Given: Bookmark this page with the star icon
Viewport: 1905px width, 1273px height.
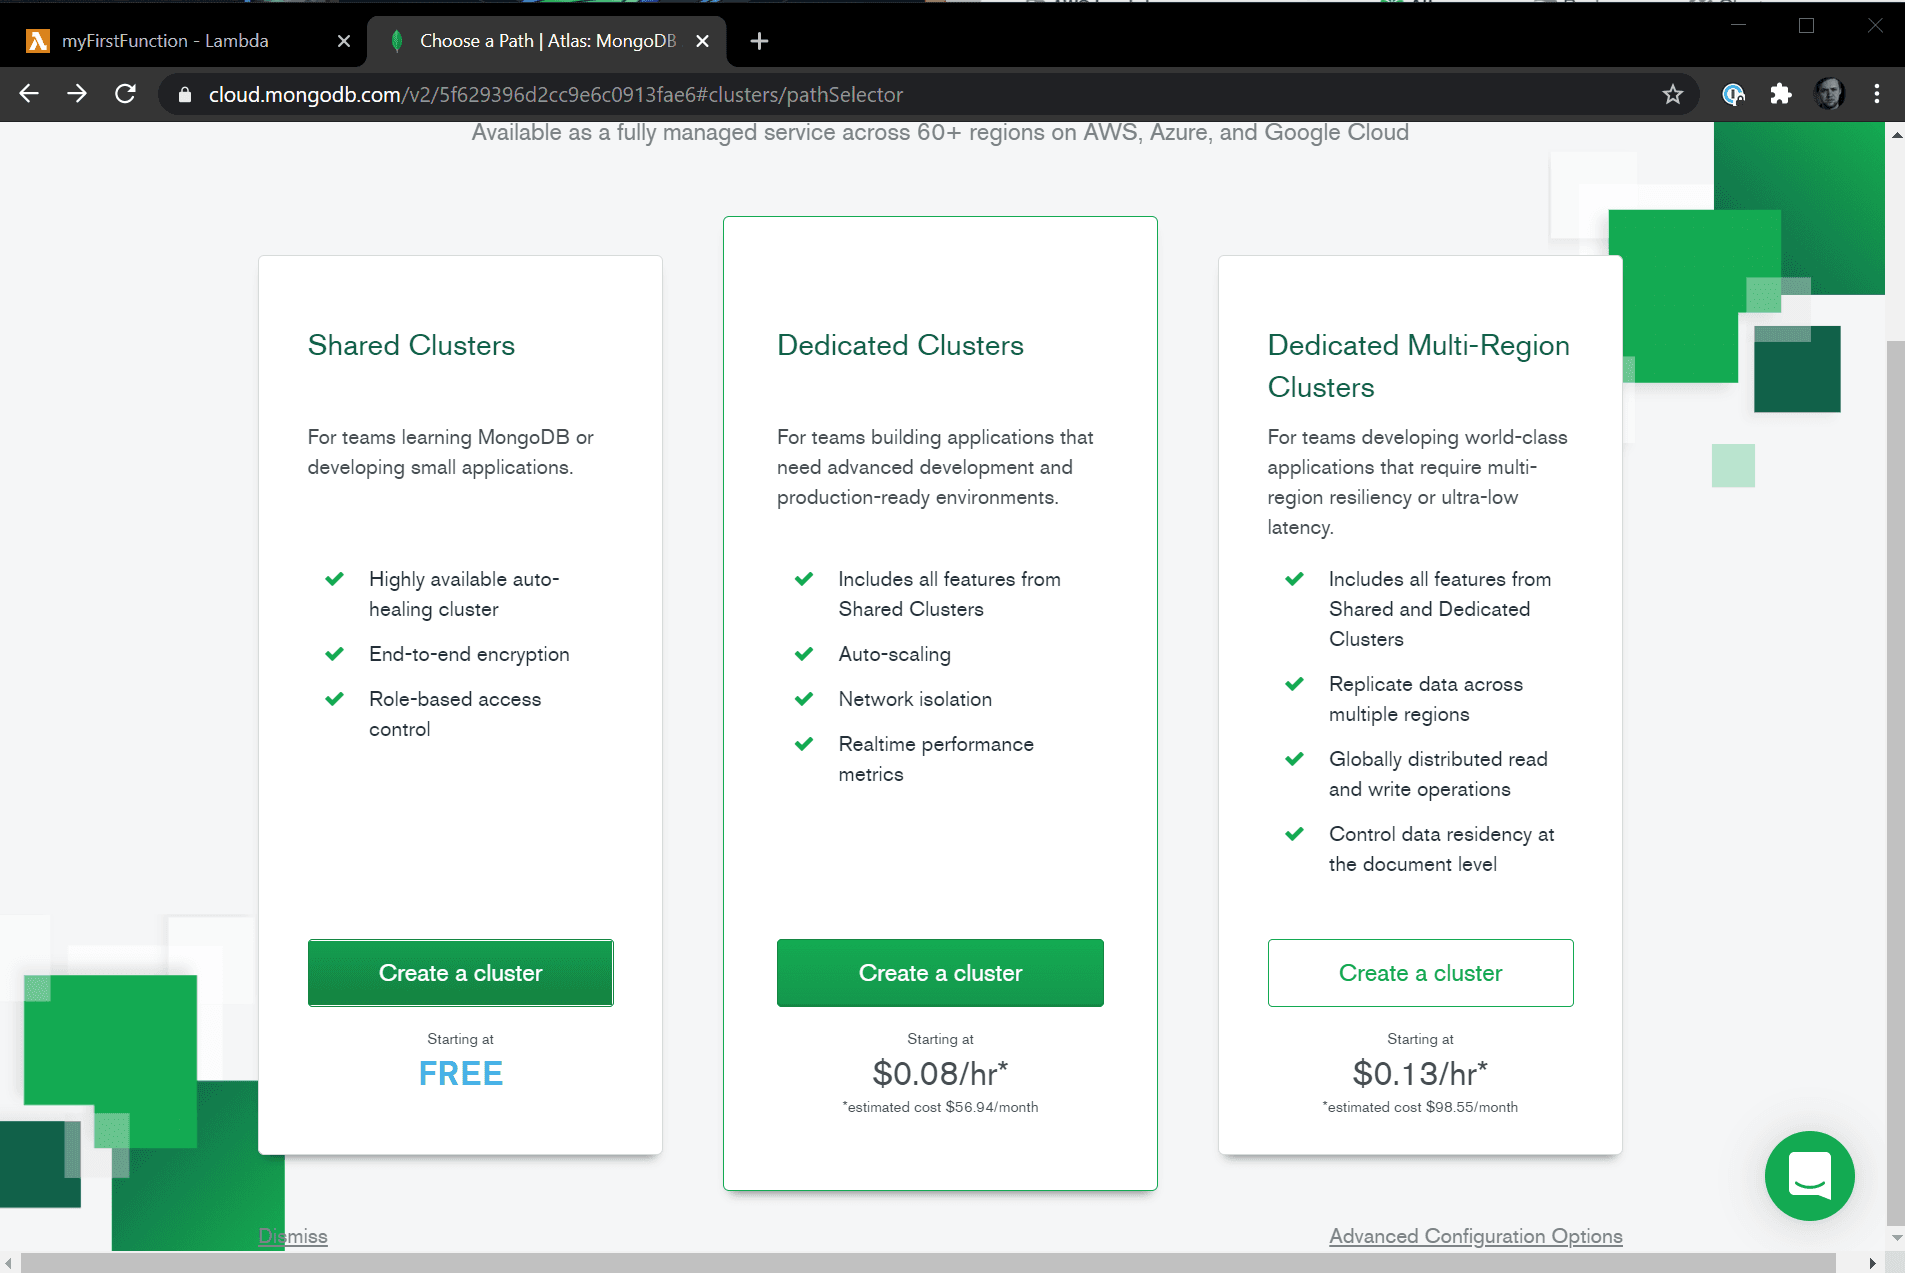Looking at the screenshot, I should click(1672, 94).
